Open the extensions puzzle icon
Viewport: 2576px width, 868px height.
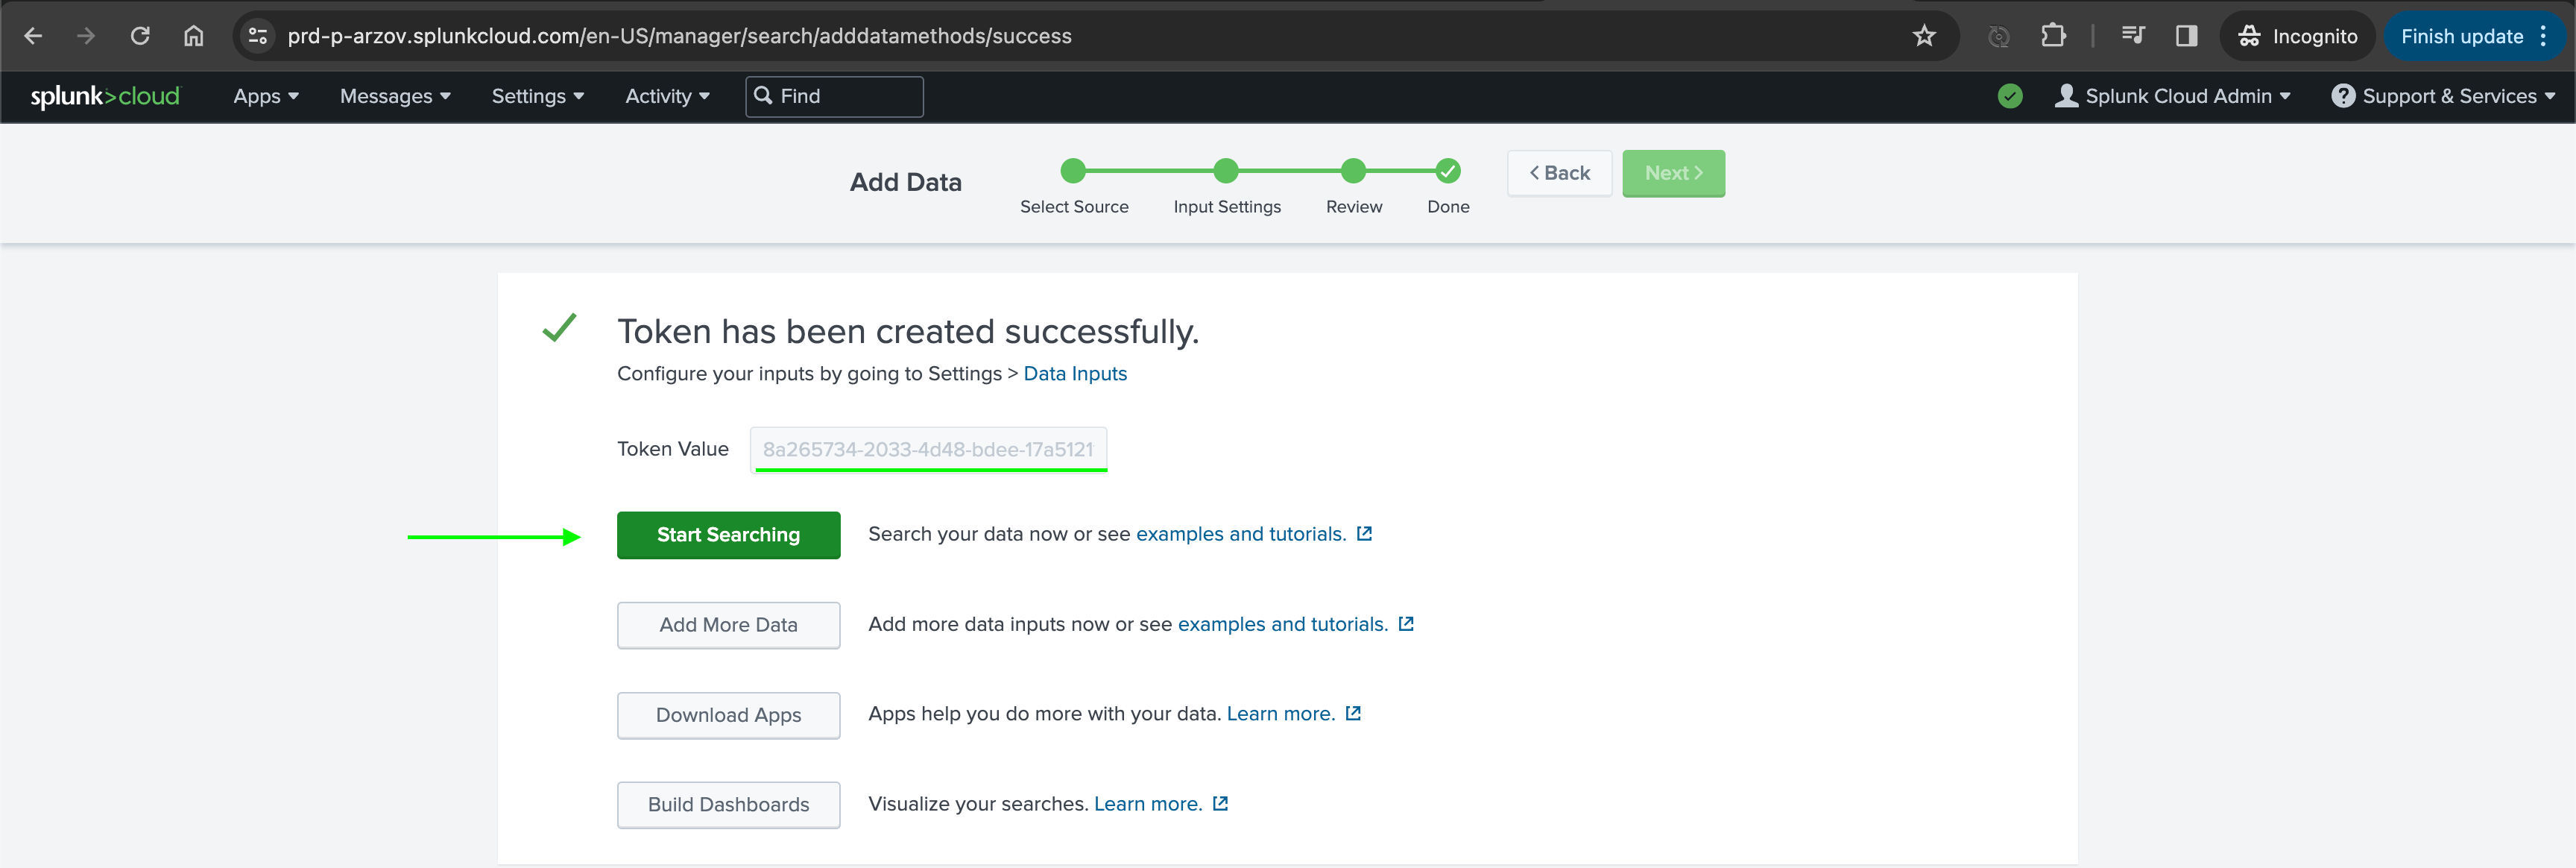click(2053, 36)
